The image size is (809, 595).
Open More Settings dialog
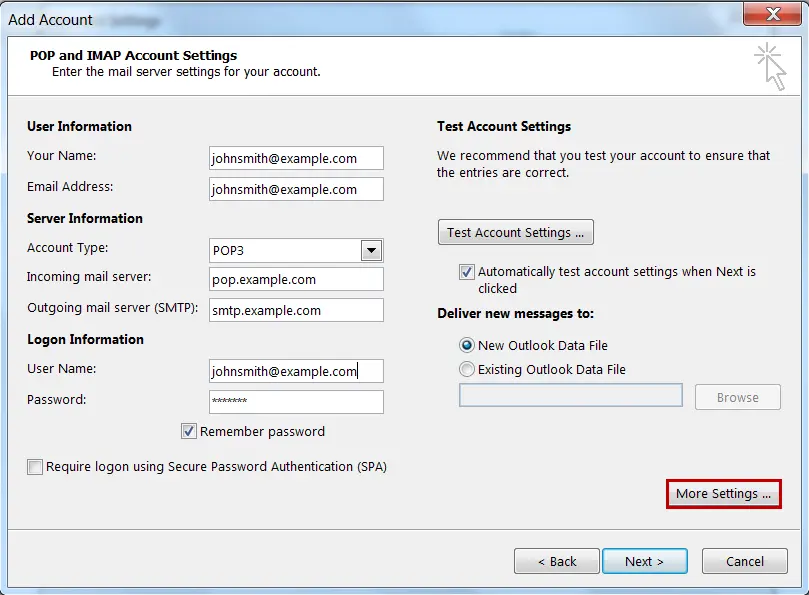point(723,494)
